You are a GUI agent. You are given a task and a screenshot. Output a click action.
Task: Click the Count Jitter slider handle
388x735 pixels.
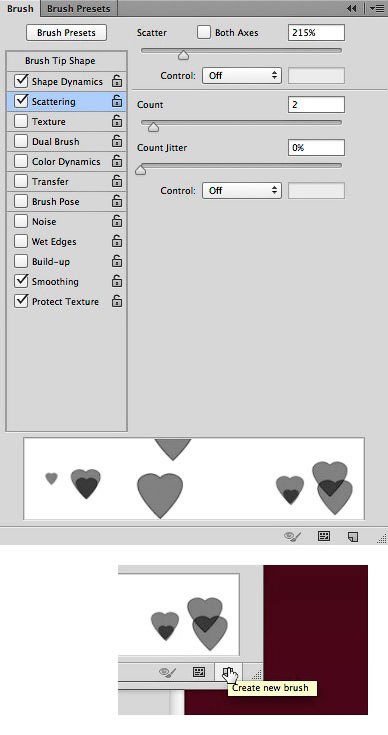[141, 170]
